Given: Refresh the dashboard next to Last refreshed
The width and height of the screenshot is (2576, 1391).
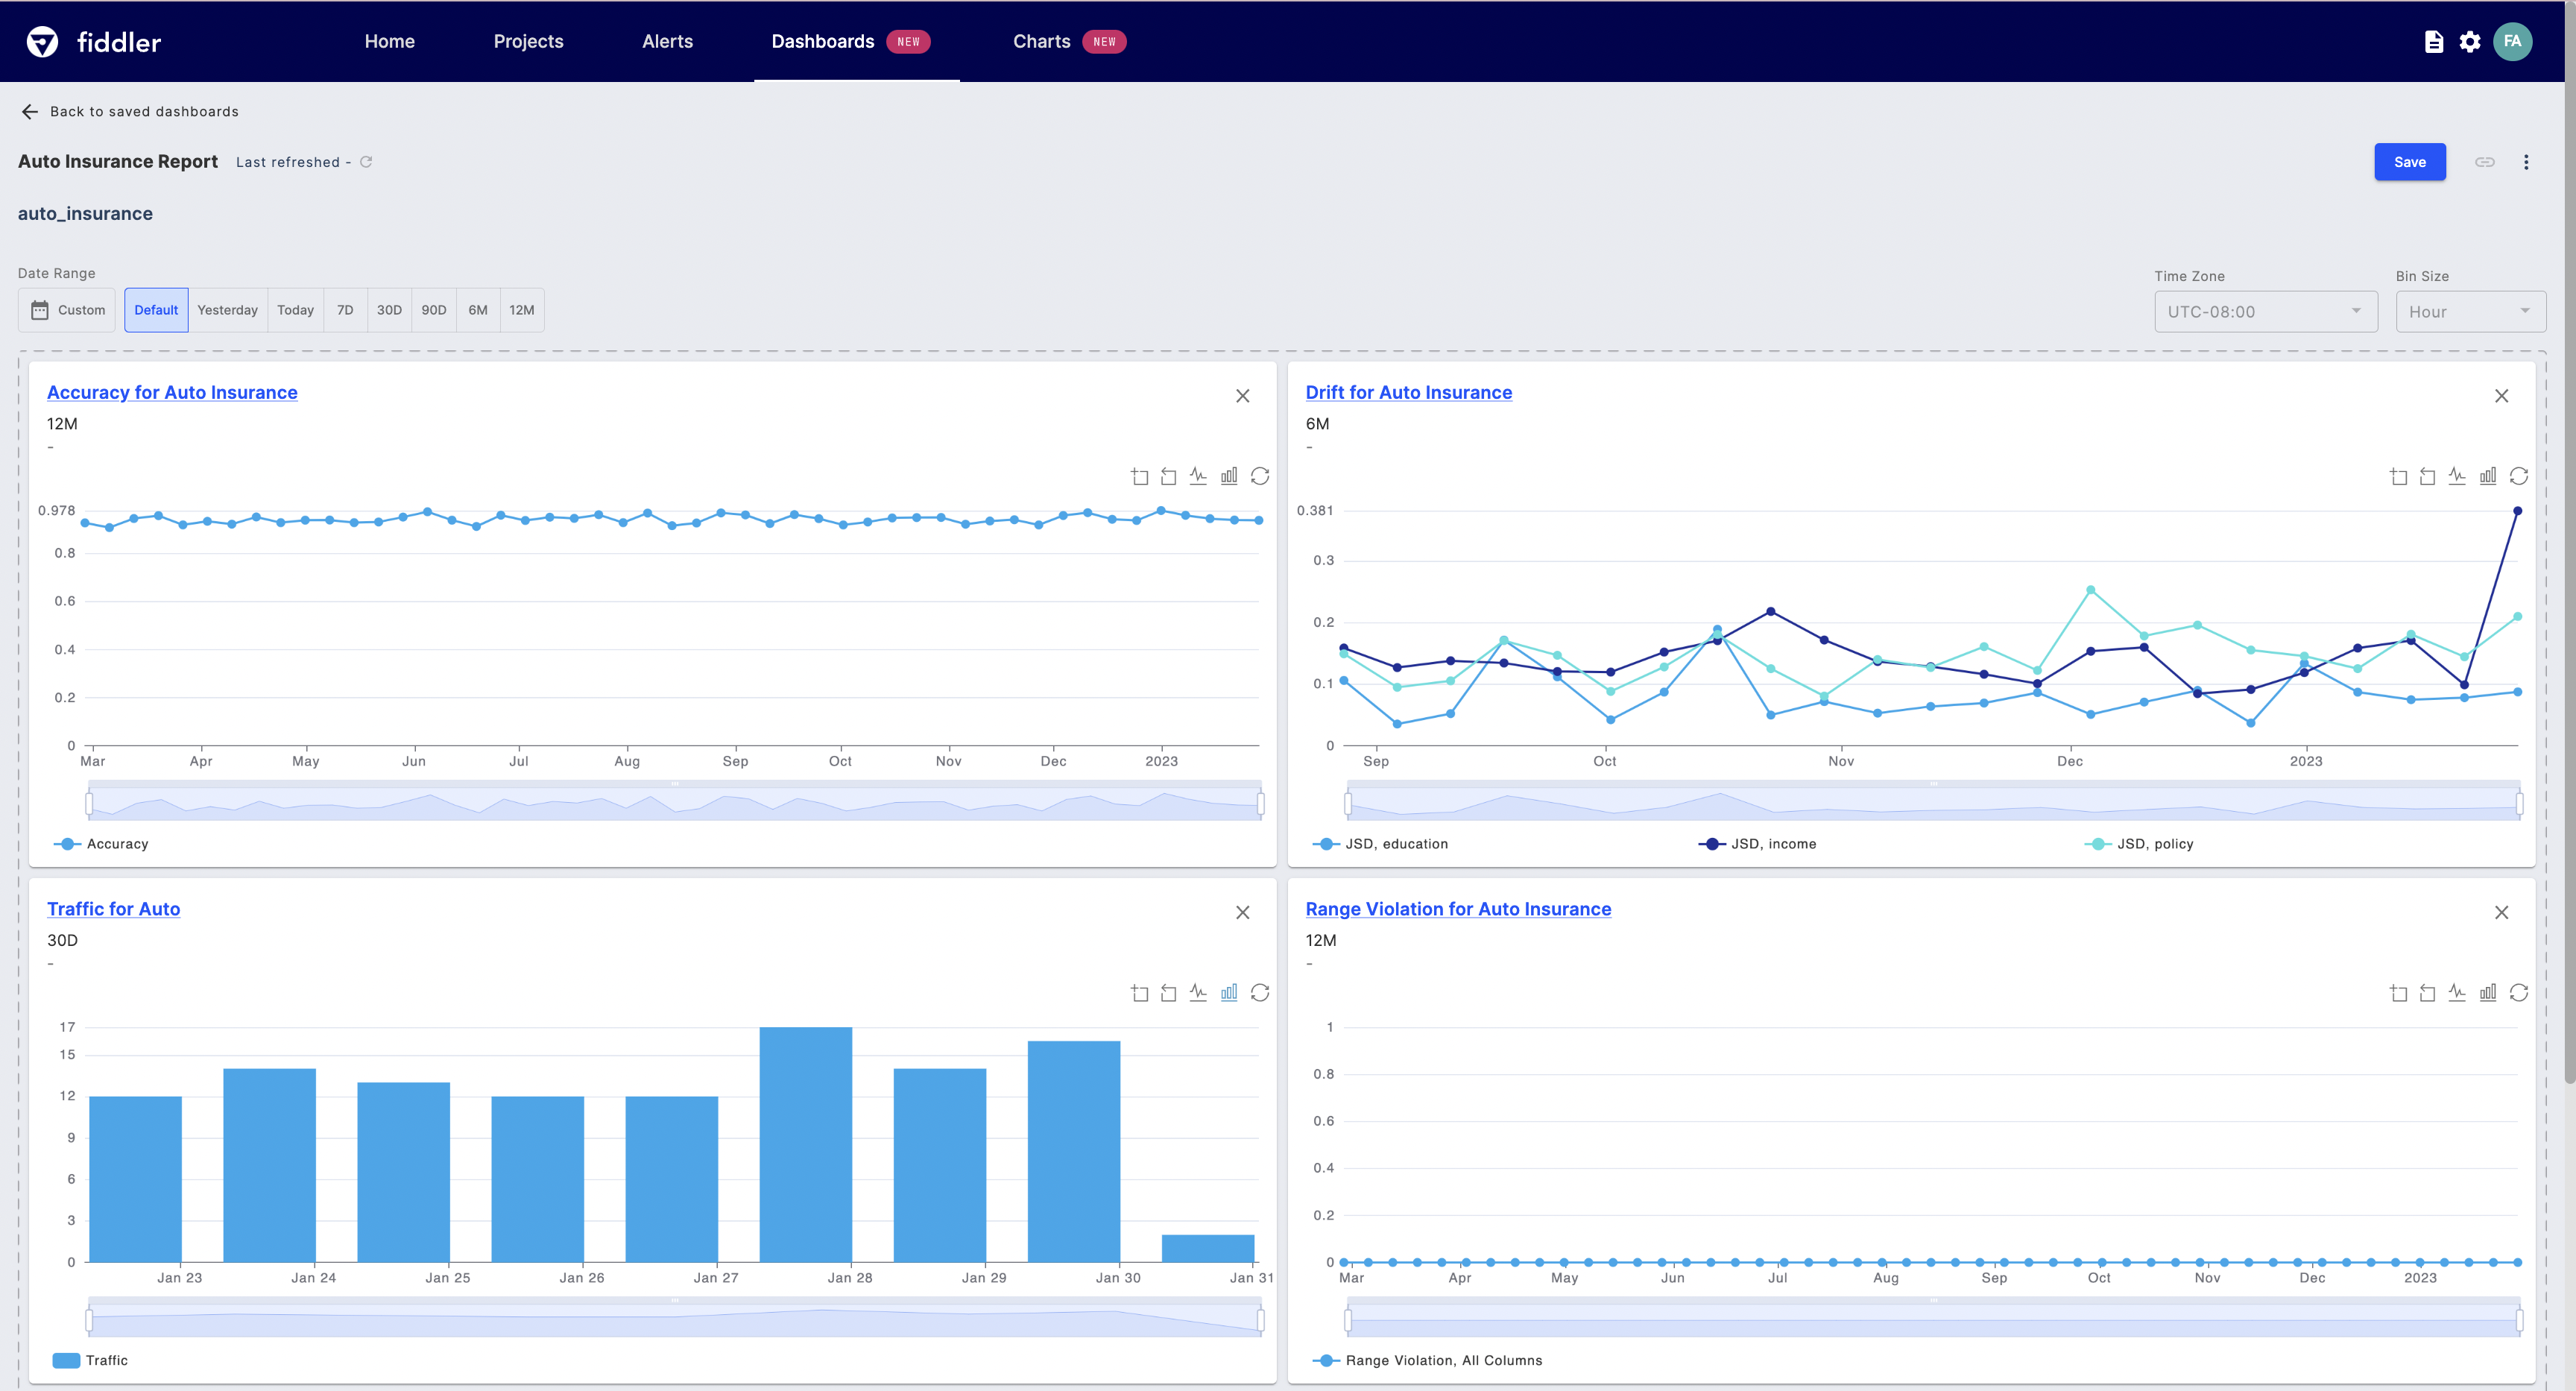Looking at the screenshot, I should [366, 162].
